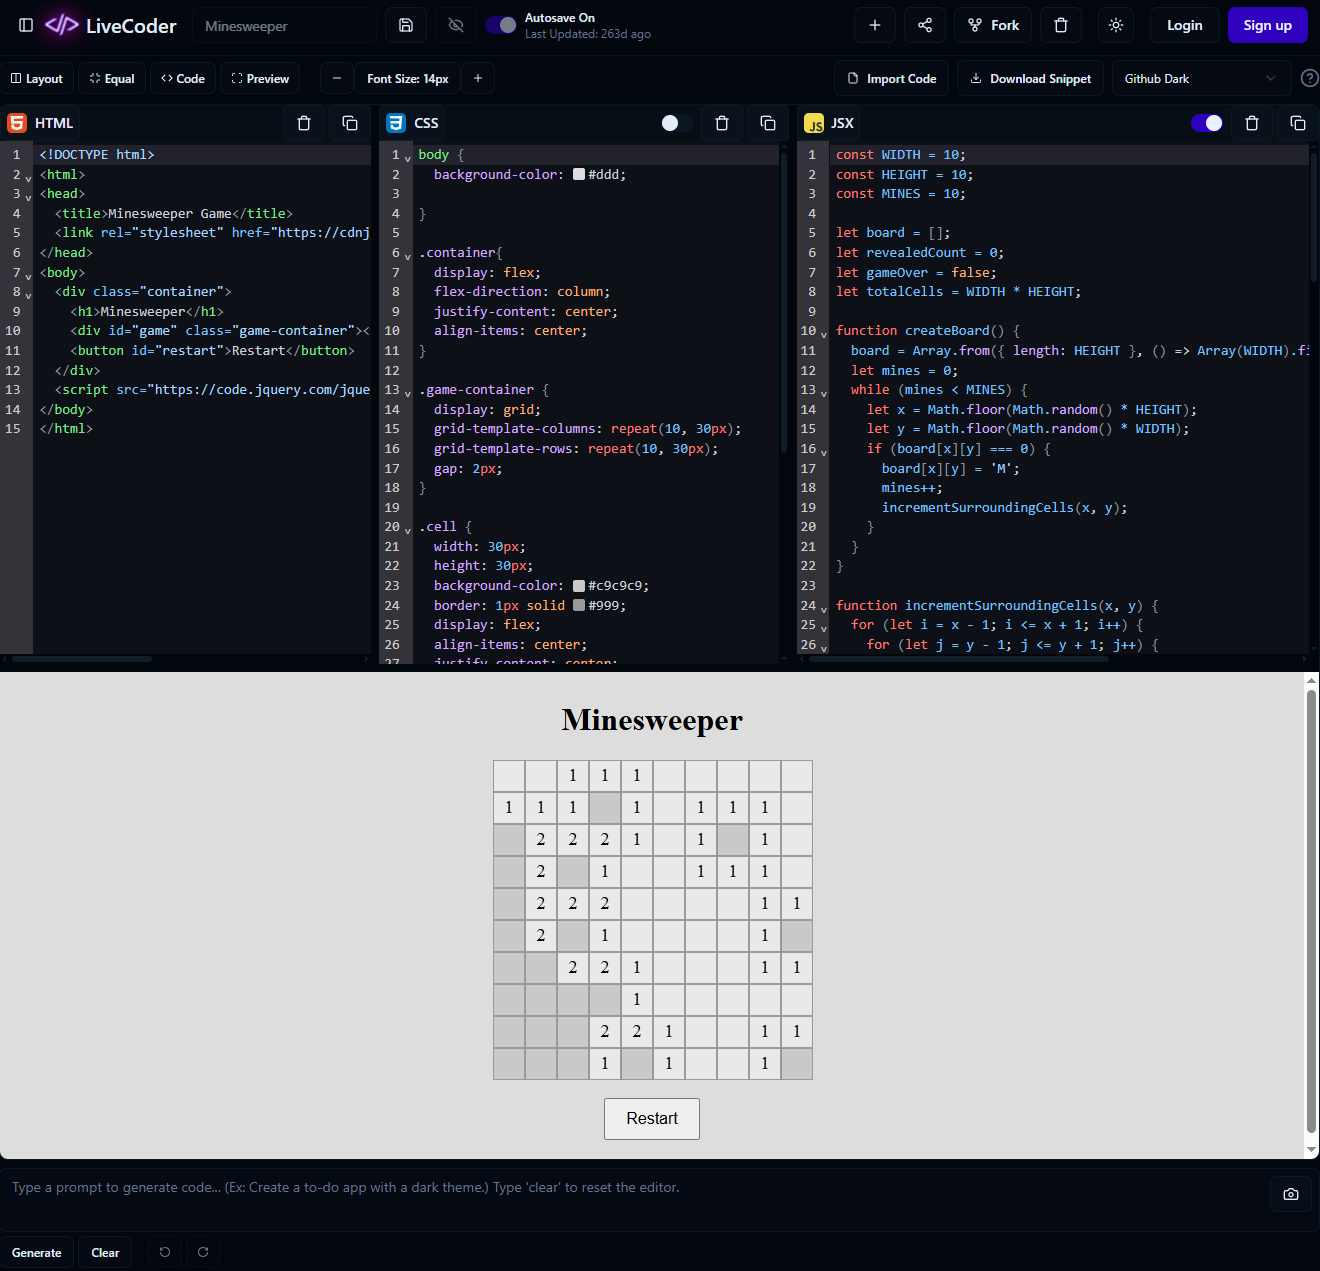Edit the Minesweeper project name field
The width and height of the screenshot is (1320, 1271).
click(284, 26)
